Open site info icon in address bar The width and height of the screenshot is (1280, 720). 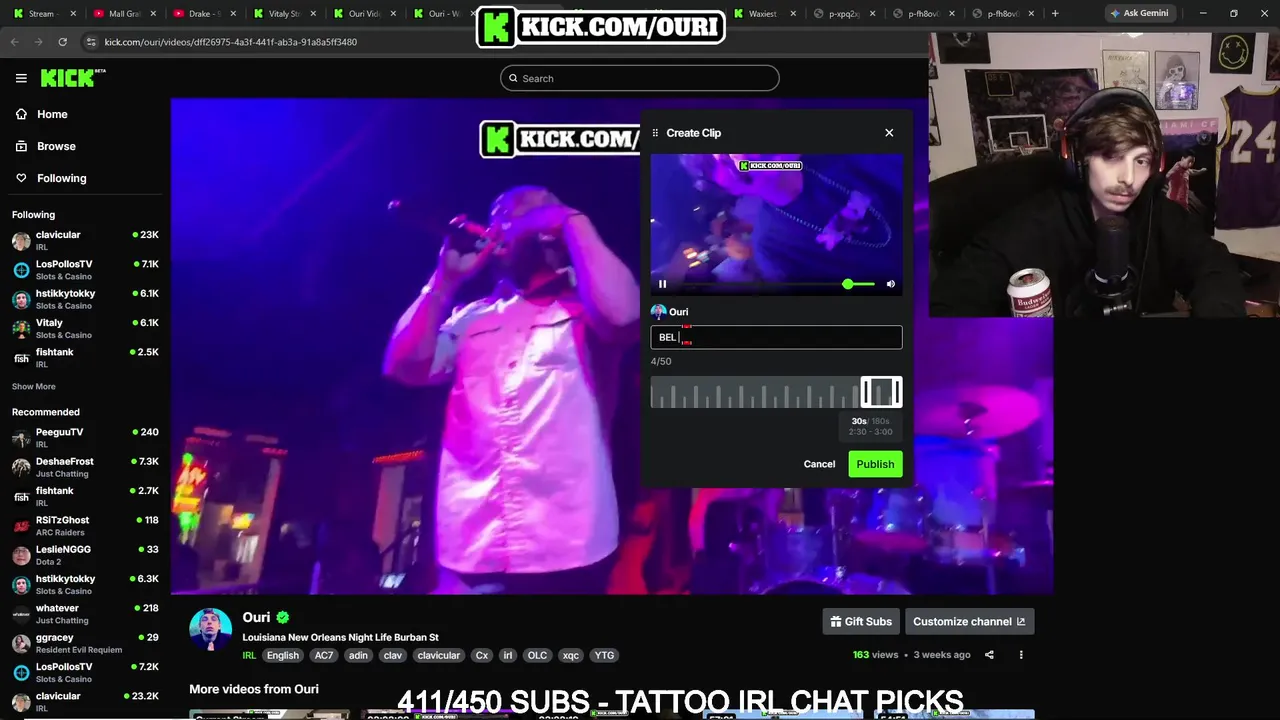click(91, 42)
